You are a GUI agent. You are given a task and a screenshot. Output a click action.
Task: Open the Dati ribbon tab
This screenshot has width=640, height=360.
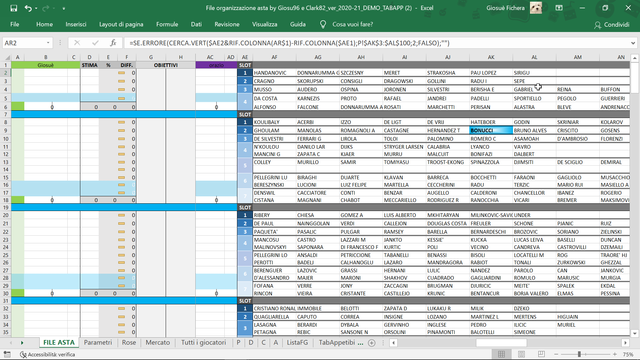(196, 24)
